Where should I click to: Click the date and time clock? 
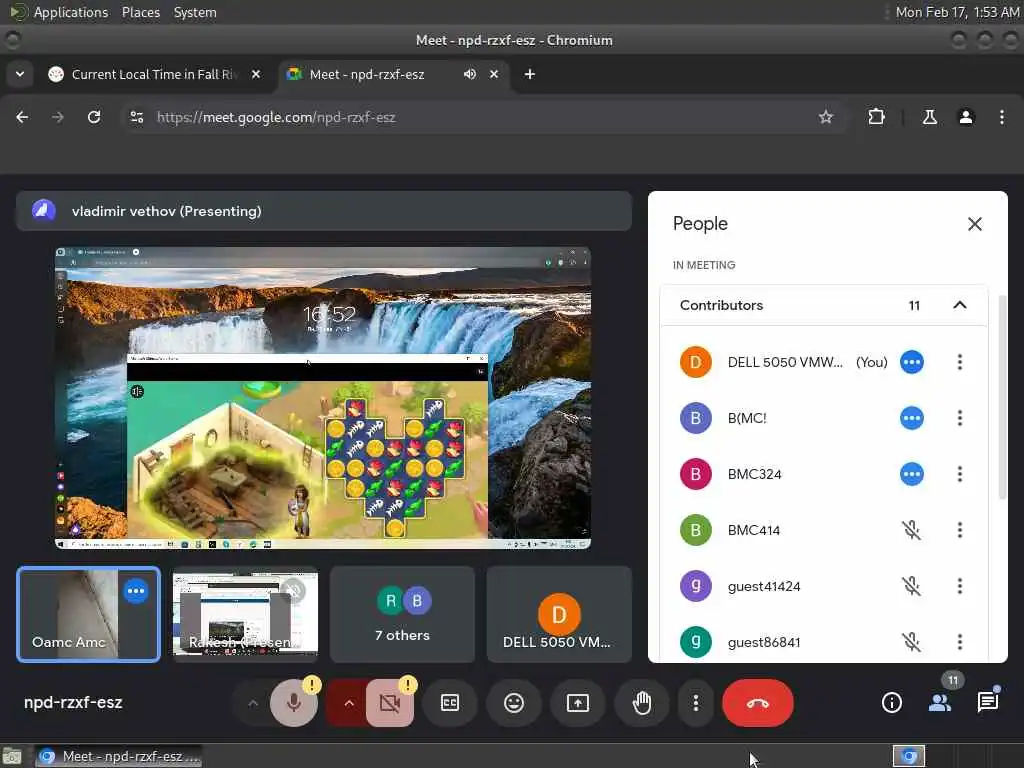pos(957,12)
